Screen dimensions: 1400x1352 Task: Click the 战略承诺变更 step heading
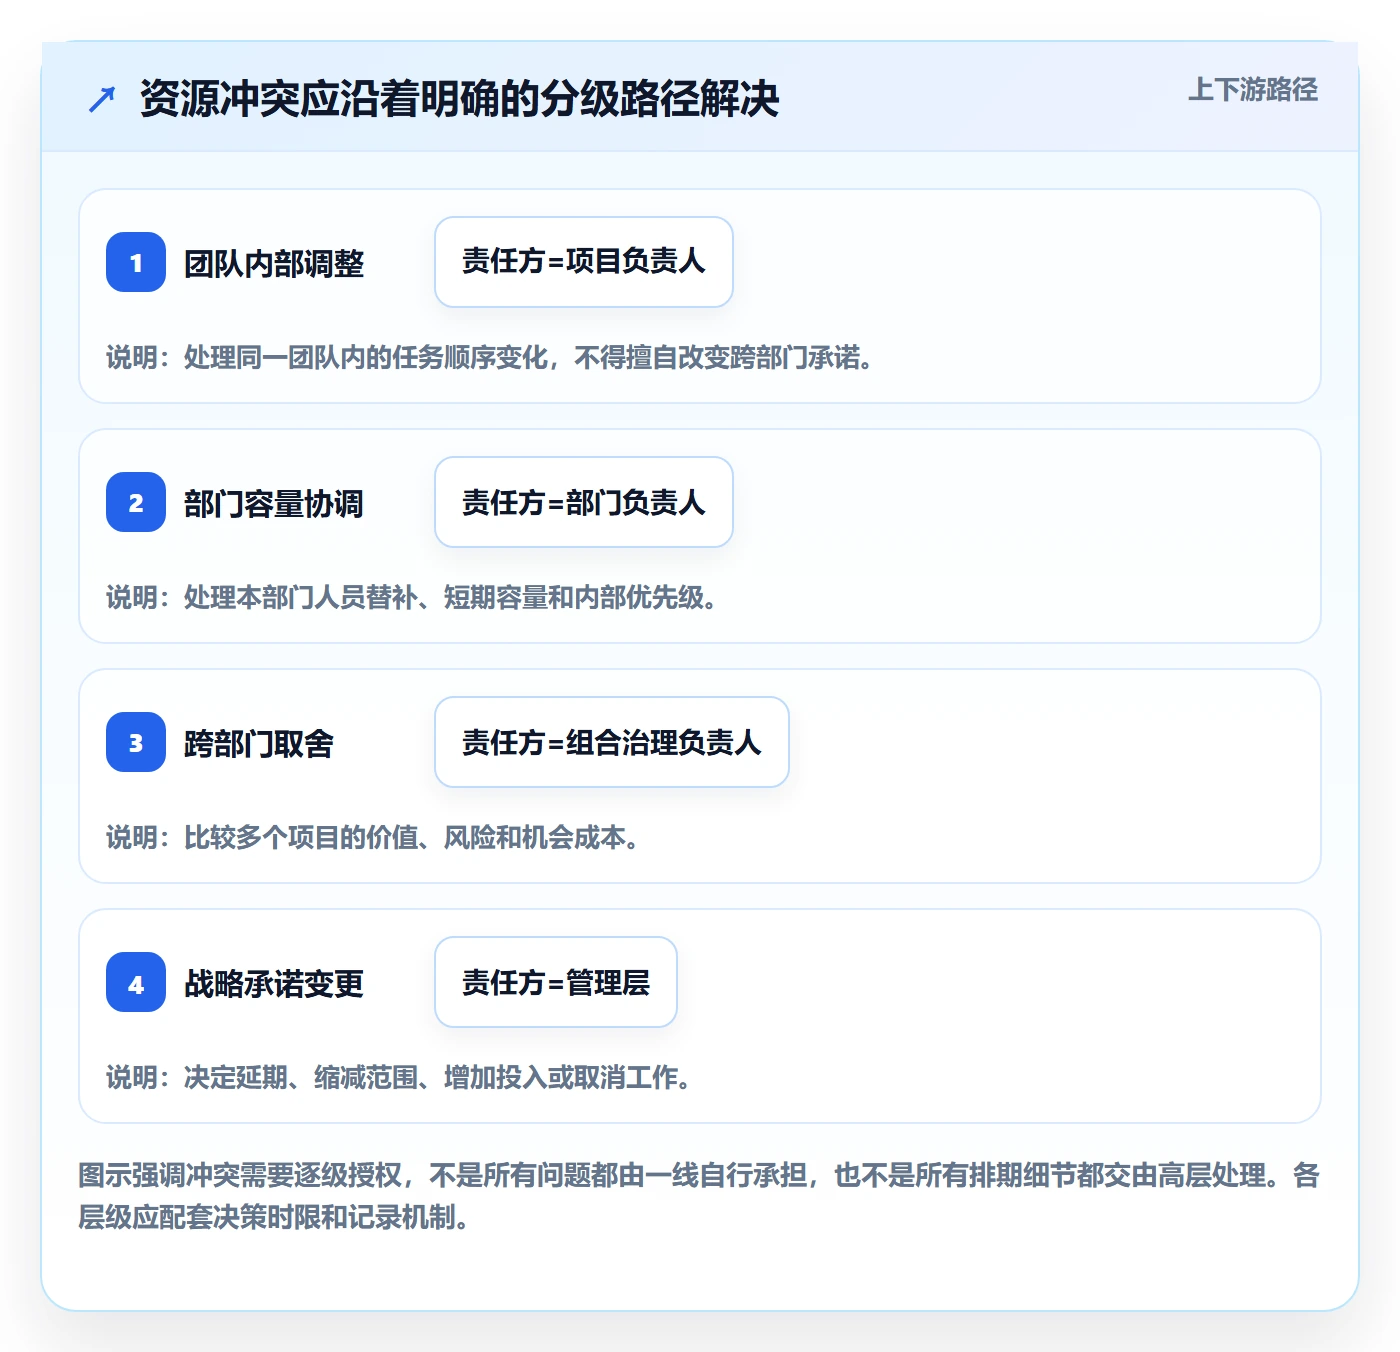pos(274,984)
